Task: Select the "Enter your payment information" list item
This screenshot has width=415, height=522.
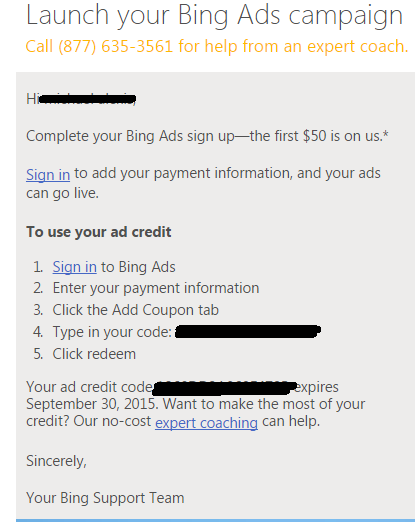Action: click(156, 288)
